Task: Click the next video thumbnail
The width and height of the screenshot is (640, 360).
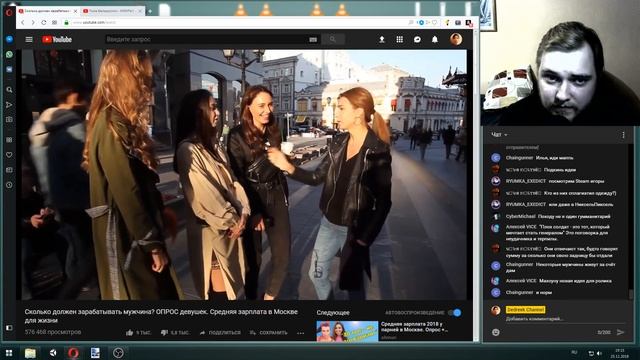Action: pyautogui.click(x=347, y=331)
